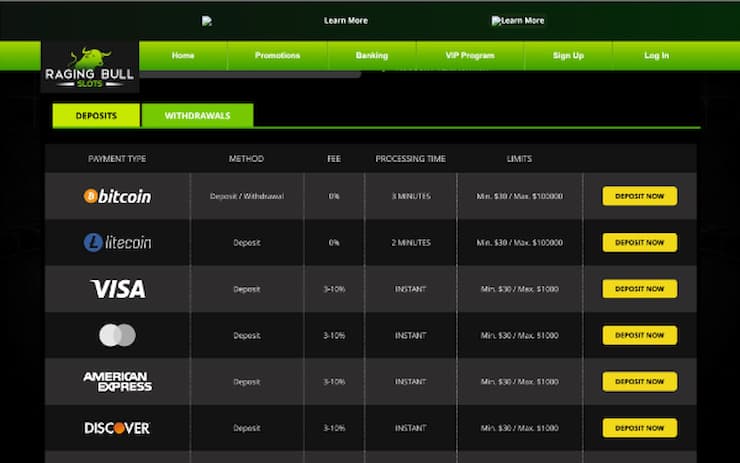Click Deposit Now for American Express
Image resolution: width=740 pixels, height=463 pixels.
[x=639, y=381]
